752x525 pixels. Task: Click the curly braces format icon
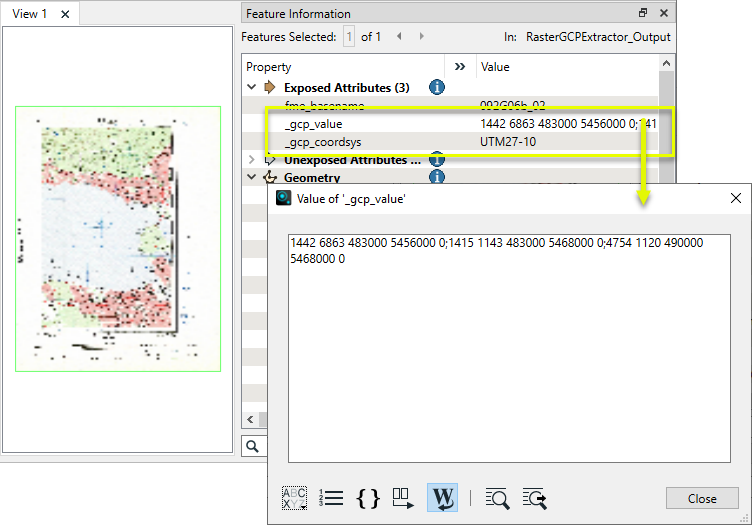click(x=368, y=497)
